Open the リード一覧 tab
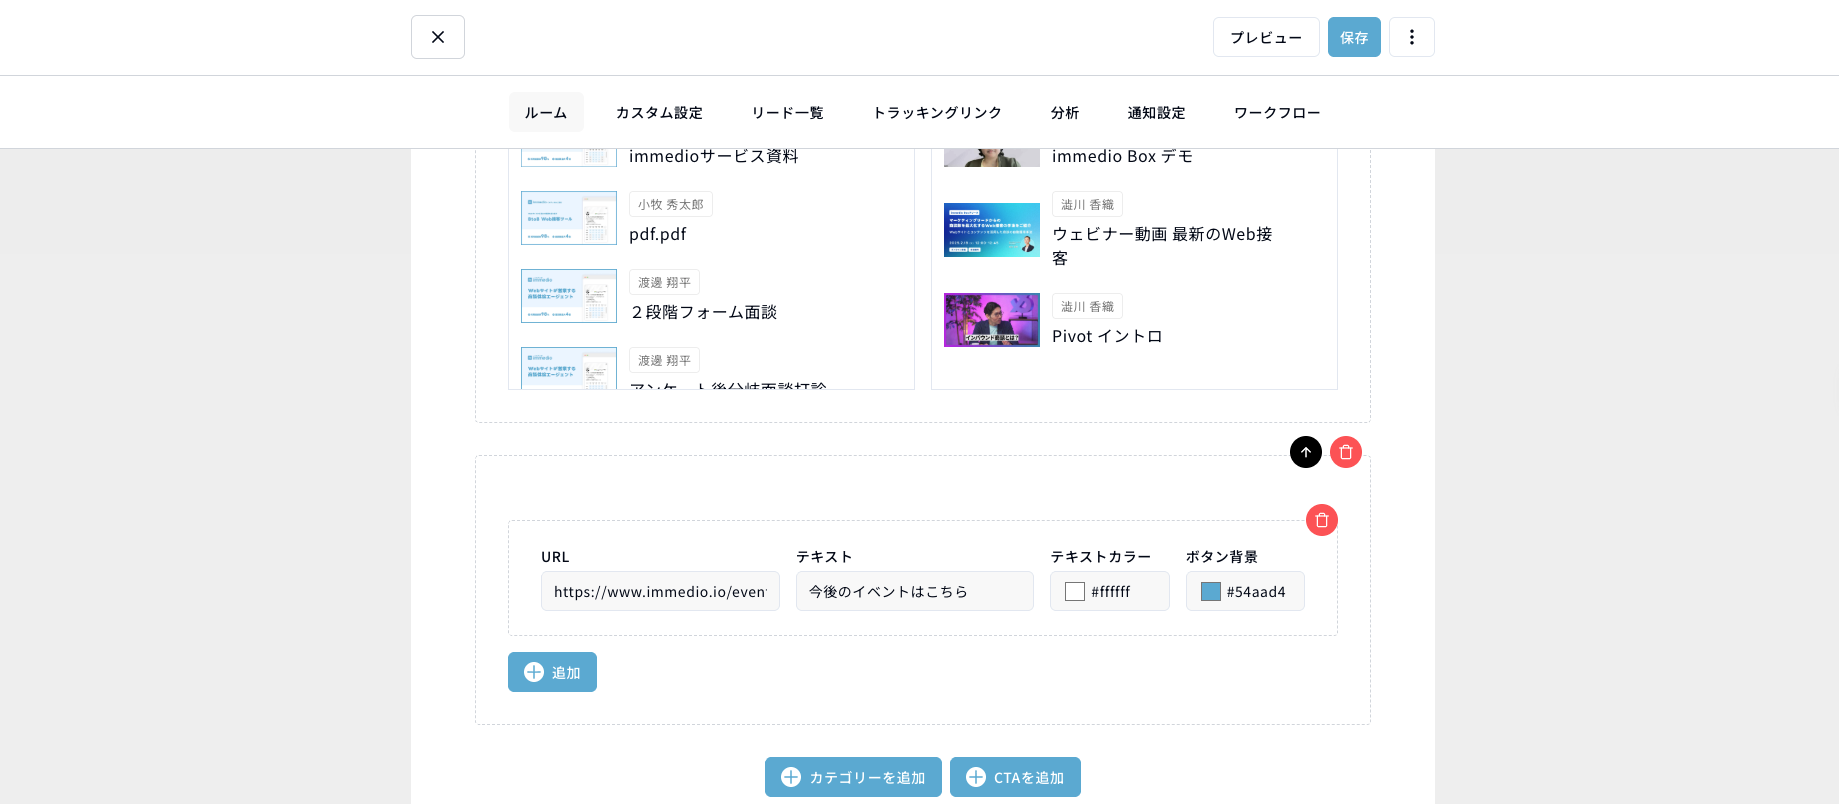 [787, 113]
